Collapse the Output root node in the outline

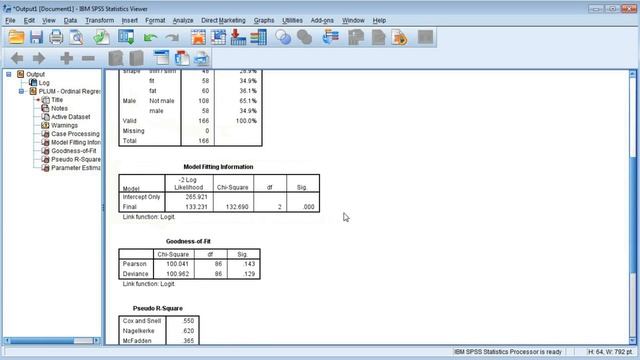coord(9,74)
